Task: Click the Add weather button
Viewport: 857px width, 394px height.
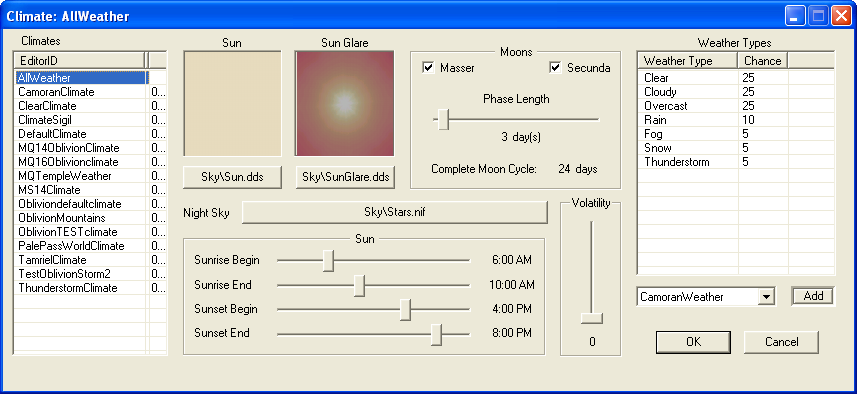Action: click(813, 296)
